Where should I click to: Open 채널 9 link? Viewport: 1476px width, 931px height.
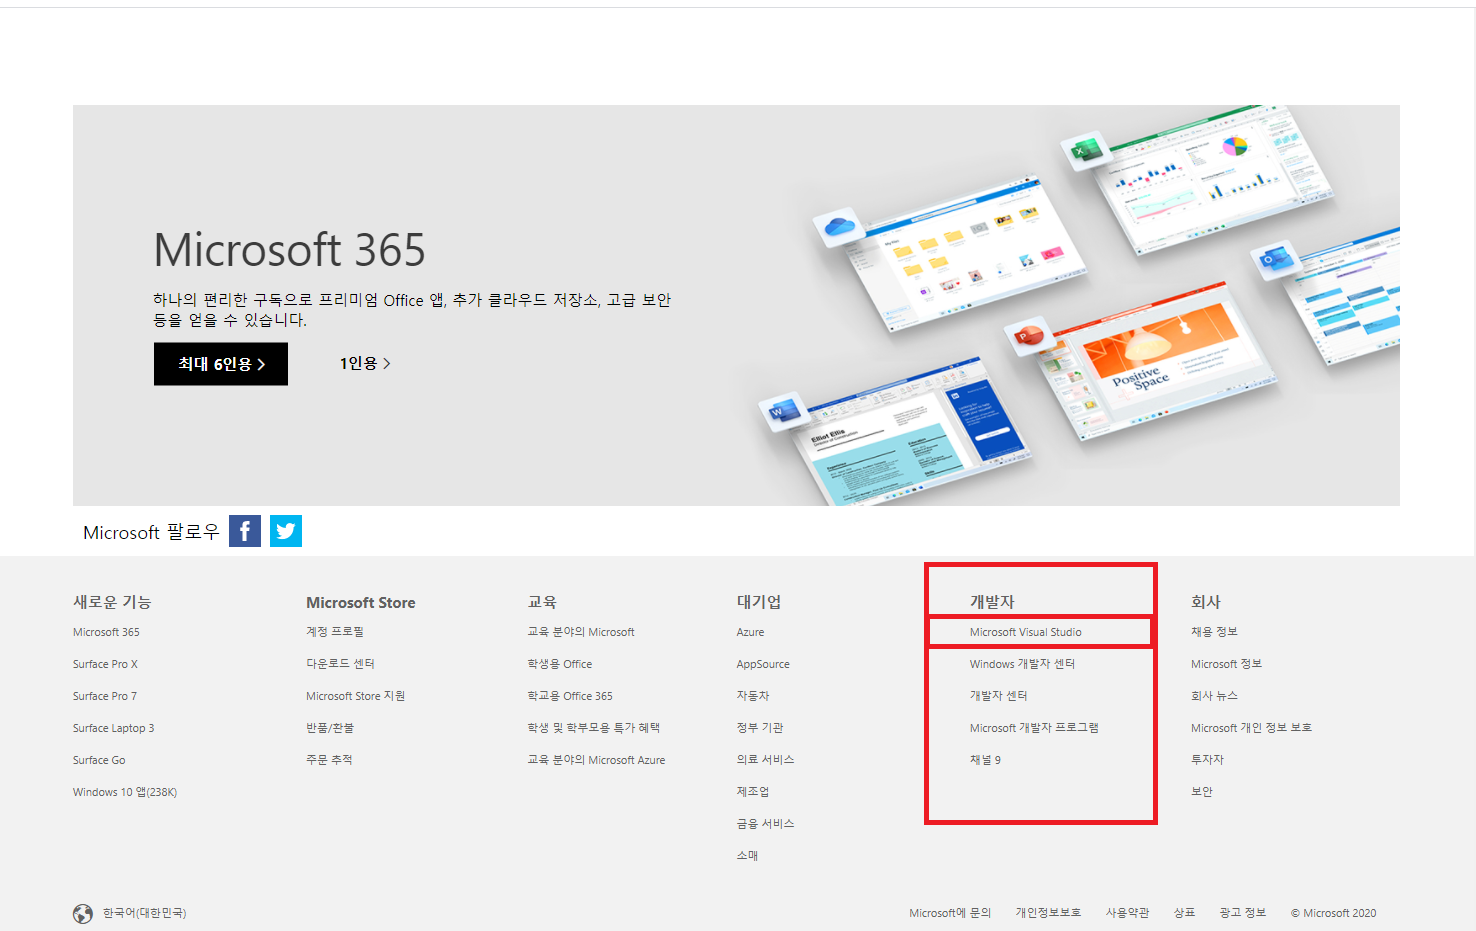[985, 760]
